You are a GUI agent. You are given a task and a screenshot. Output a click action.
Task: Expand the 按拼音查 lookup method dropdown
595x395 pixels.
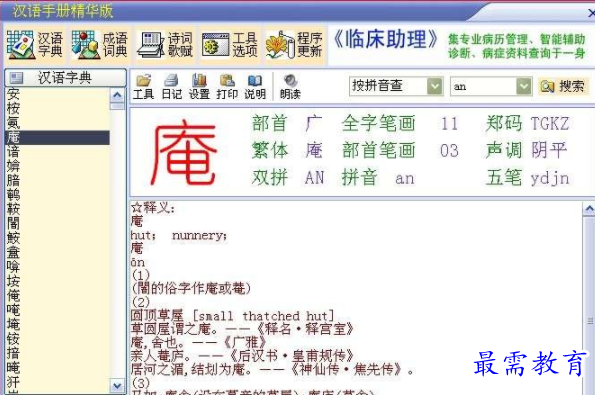[434, 86]
